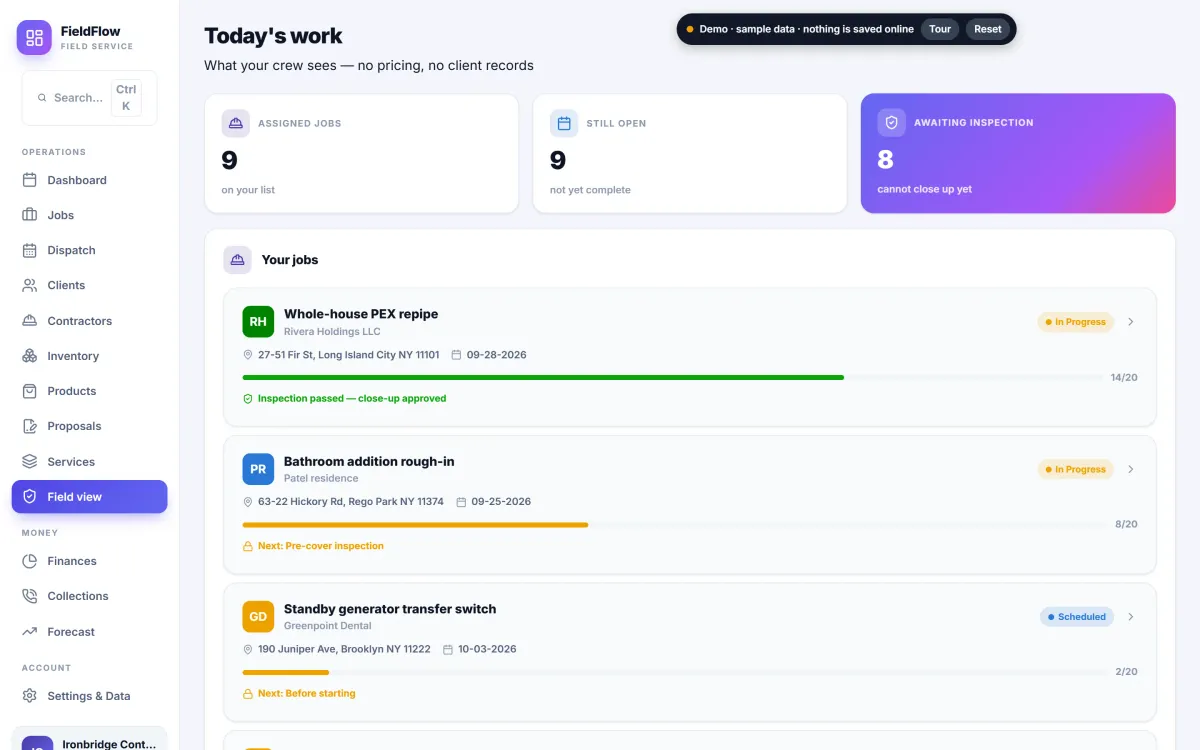This screenshot has height=750, width=1200.
Task: Click the search magnifier icon
Action: (42, 98)
